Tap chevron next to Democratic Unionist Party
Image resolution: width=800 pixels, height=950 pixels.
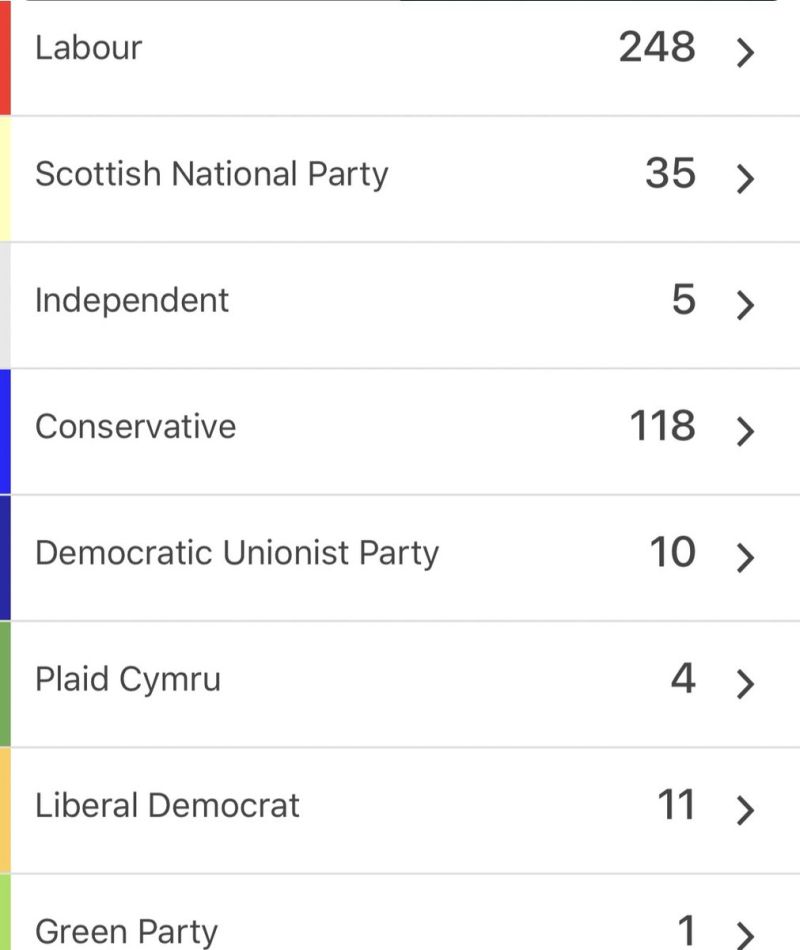click(x=745, y=557)
